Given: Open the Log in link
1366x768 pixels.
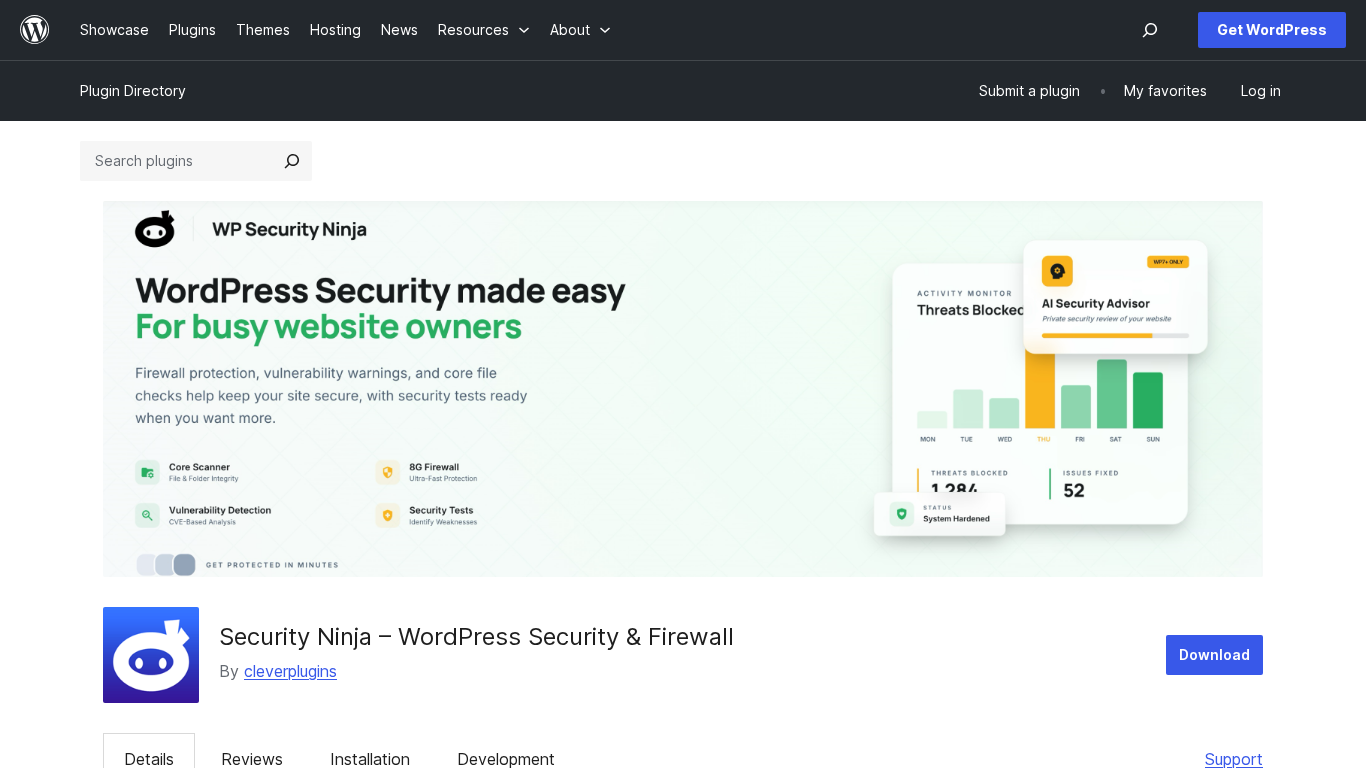Looking at the screenshot, I should [1260, 91].
